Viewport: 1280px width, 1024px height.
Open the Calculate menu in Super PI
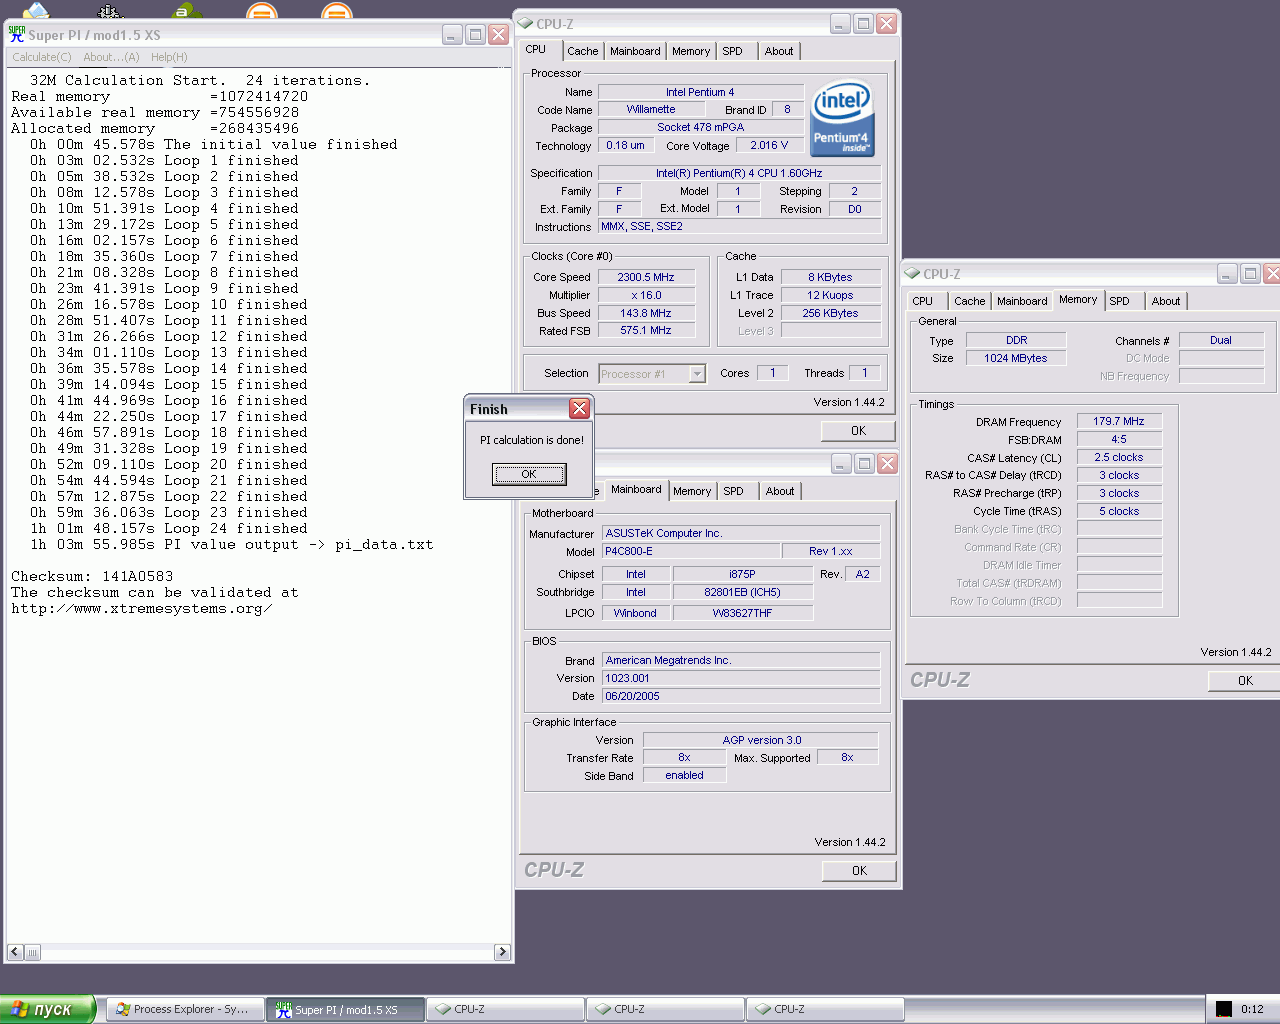click(x=42, y=57)
